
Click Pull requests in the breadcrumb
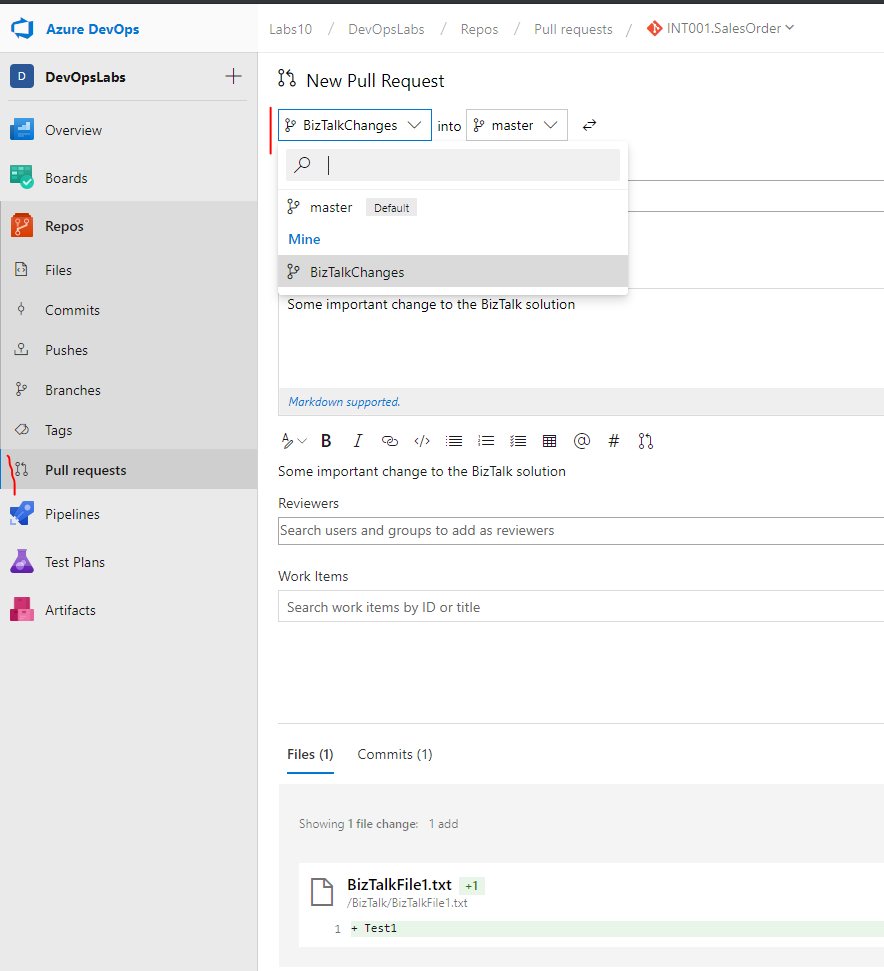pos(573,29)
